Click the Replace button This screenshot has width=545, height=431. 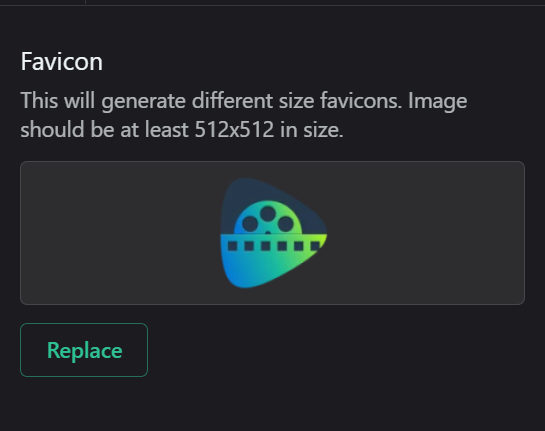click(x=84, y=350)
